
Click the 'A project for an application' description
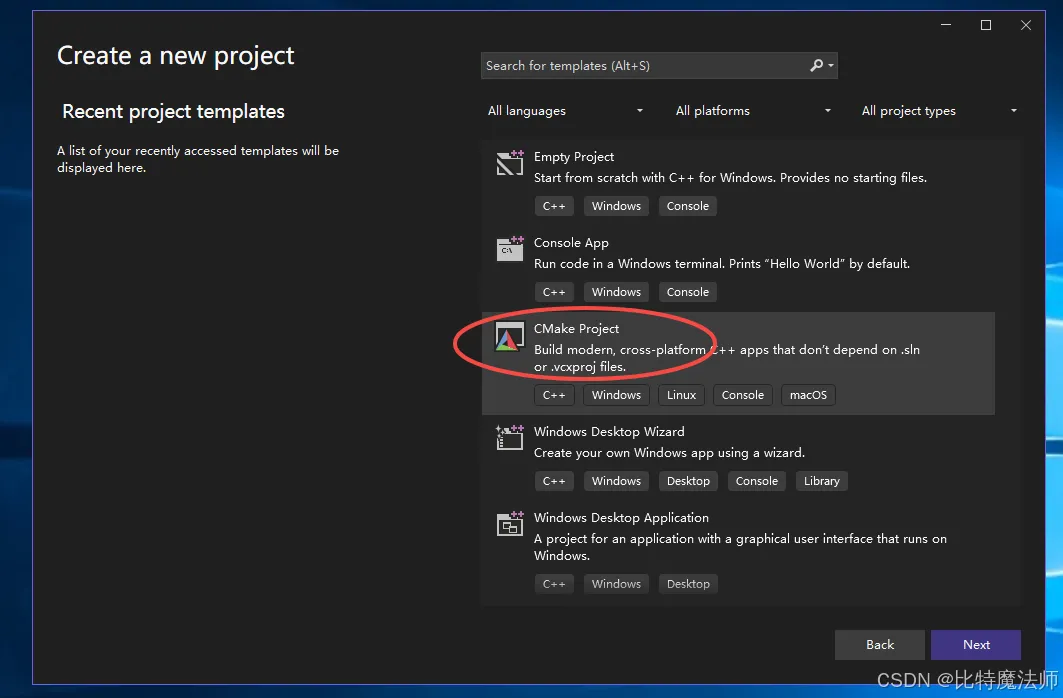point(740,547)
